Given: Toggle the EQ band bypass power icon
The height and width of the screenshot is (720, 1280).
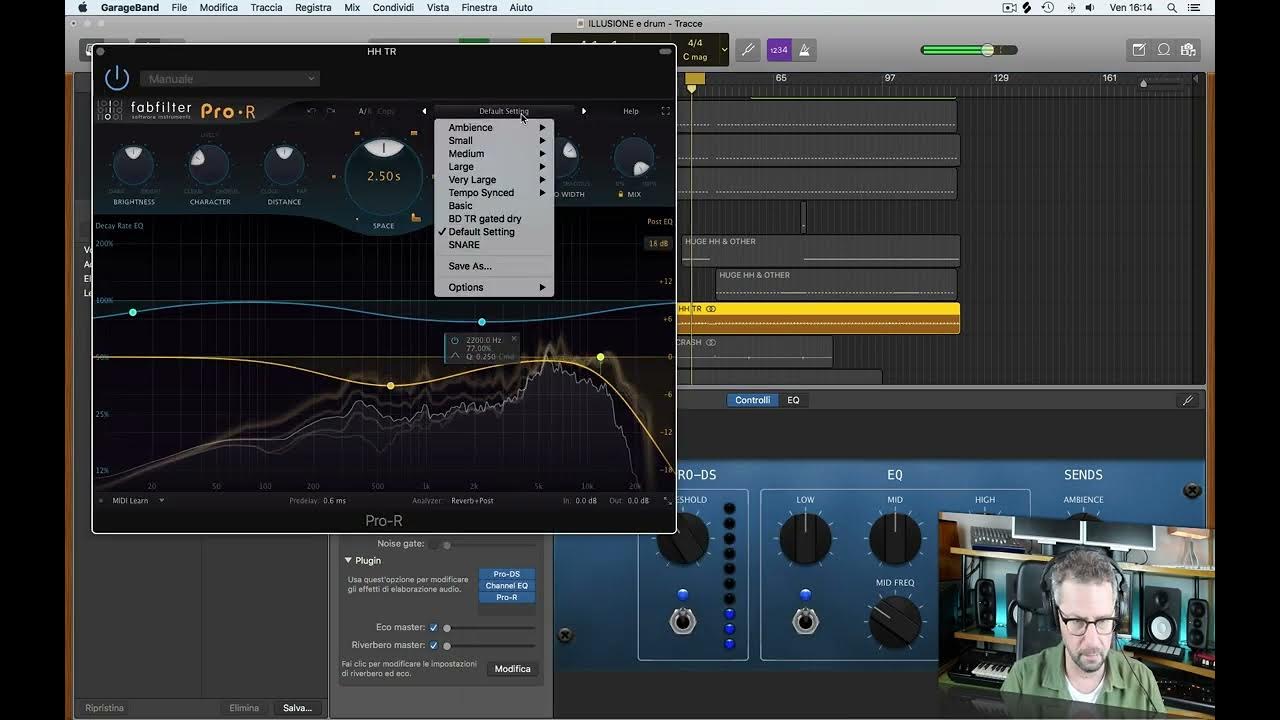Looking at the screenshot, I should click(x=455, y=340).
